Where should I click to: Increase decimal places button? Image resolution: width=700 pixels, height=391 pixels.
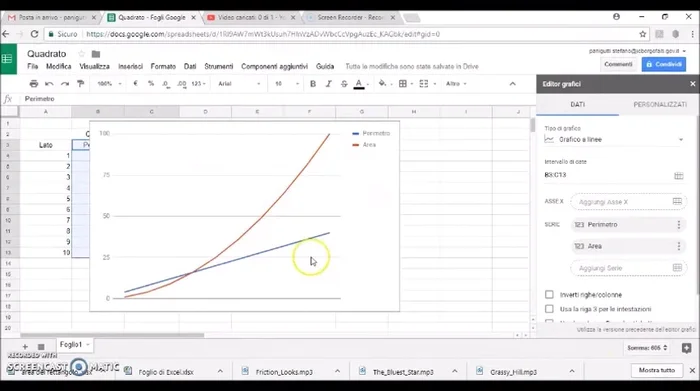[182, 83]
